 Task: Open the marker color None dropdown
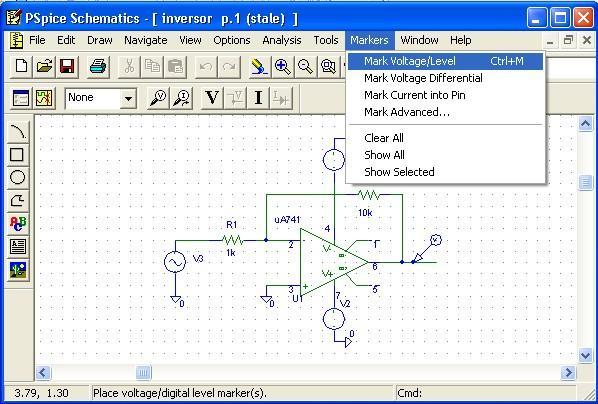[x=129, y=98]
